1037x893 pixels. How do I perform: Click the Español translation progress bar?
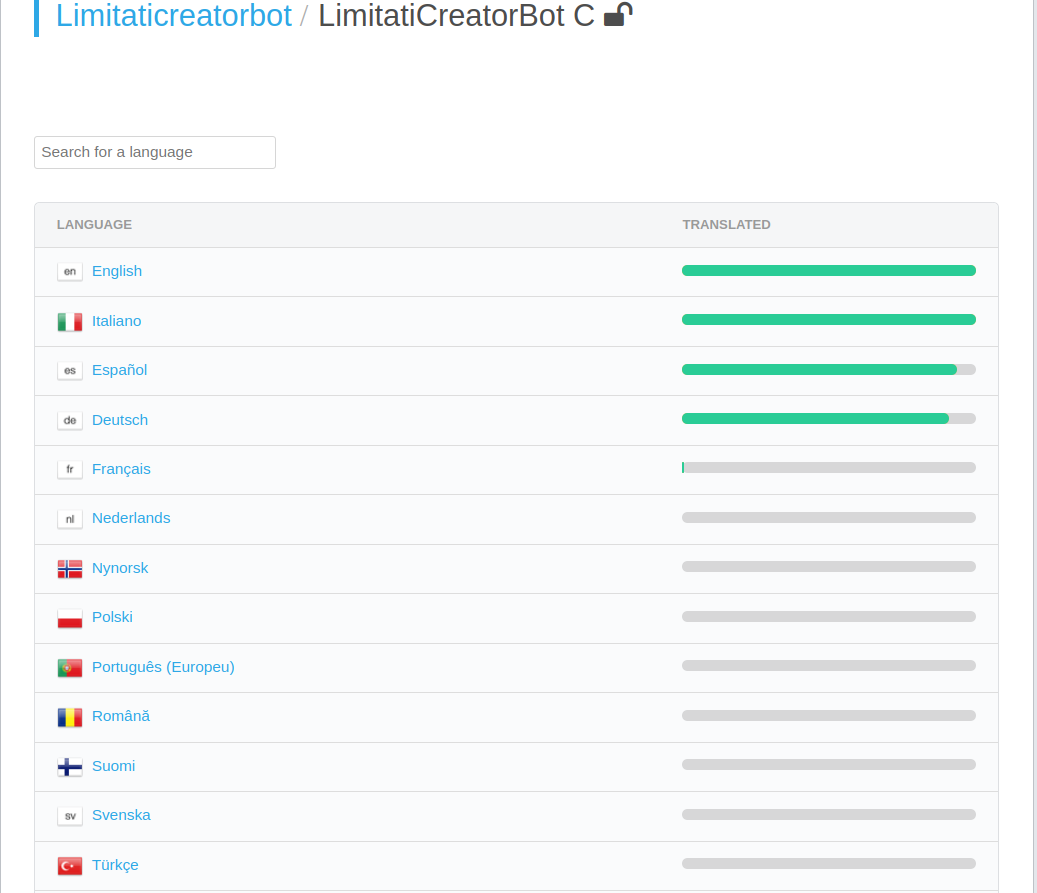tap(828, 370)
